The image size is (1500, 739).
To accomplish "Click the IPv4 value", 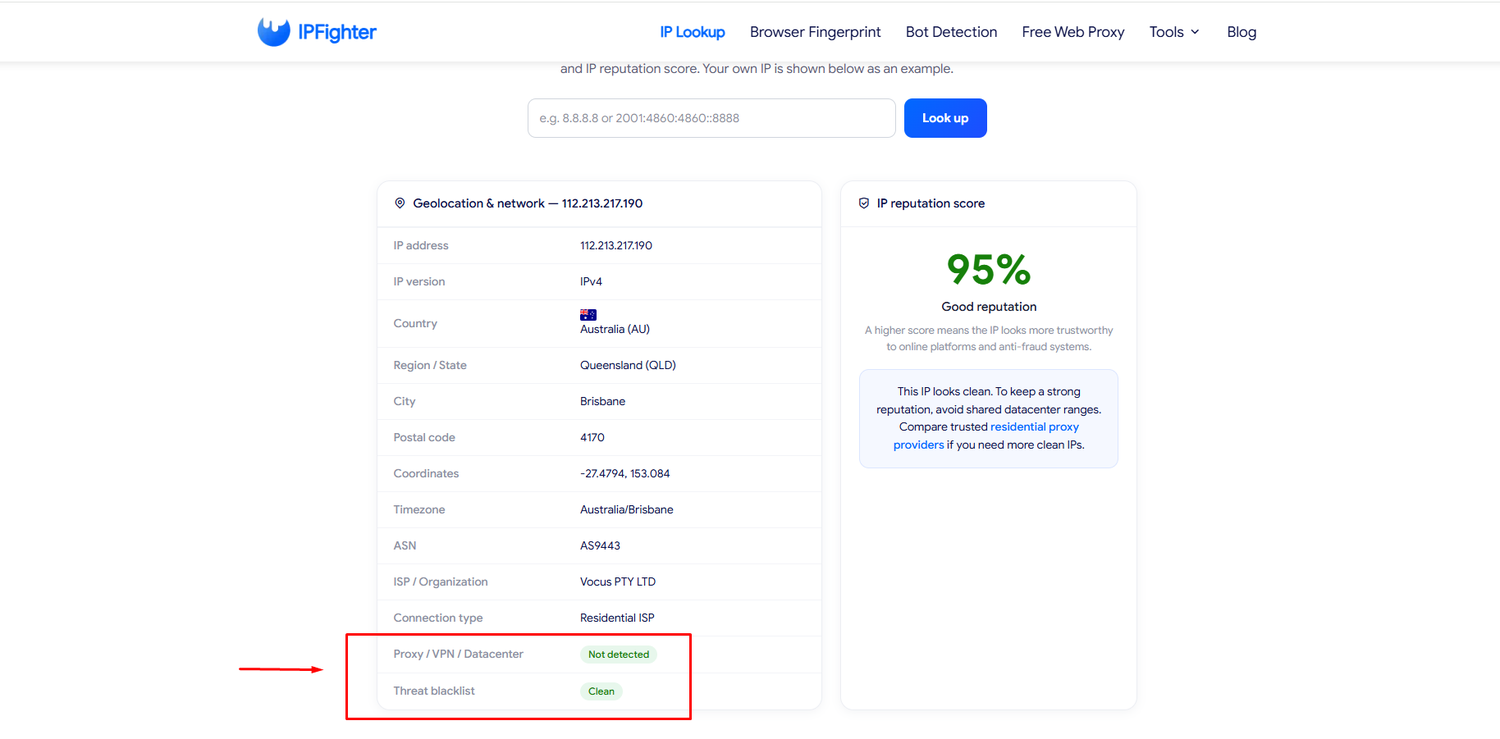I will [591, 282].
